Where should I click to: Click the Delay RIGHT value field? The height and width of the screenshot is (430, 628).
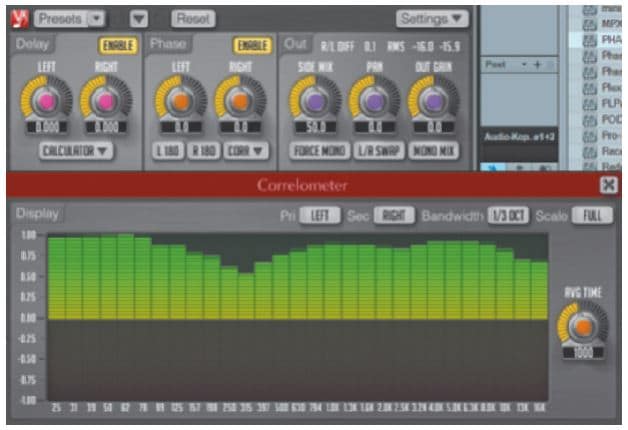point(106,127)
